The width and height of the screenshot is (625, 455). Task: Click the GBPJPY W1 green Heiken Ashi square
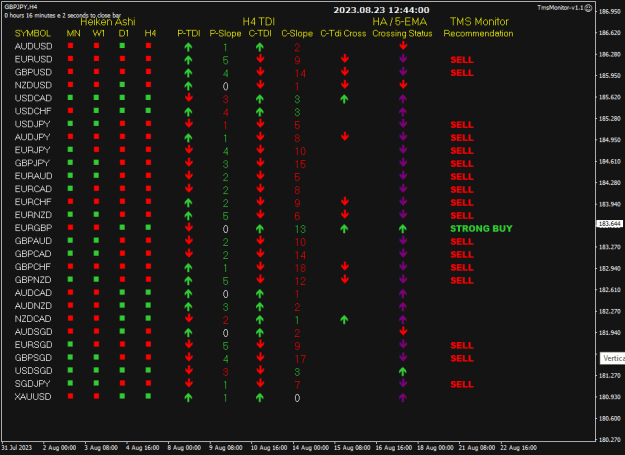96,163
